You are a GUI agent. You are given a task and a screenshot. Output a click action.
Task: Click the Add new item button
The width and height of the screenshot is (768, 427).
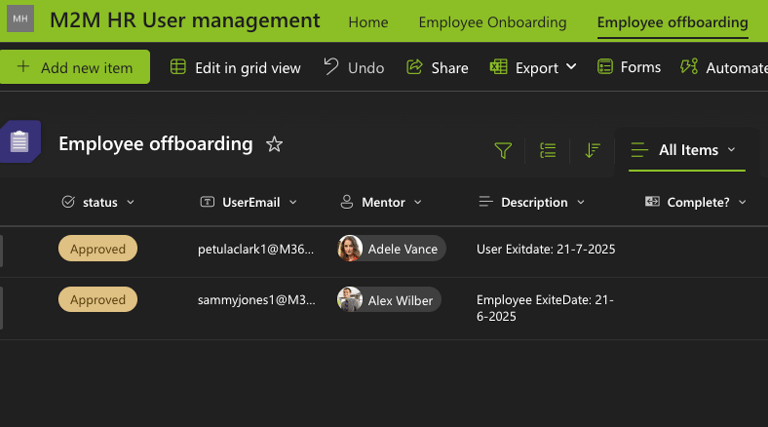75,67
